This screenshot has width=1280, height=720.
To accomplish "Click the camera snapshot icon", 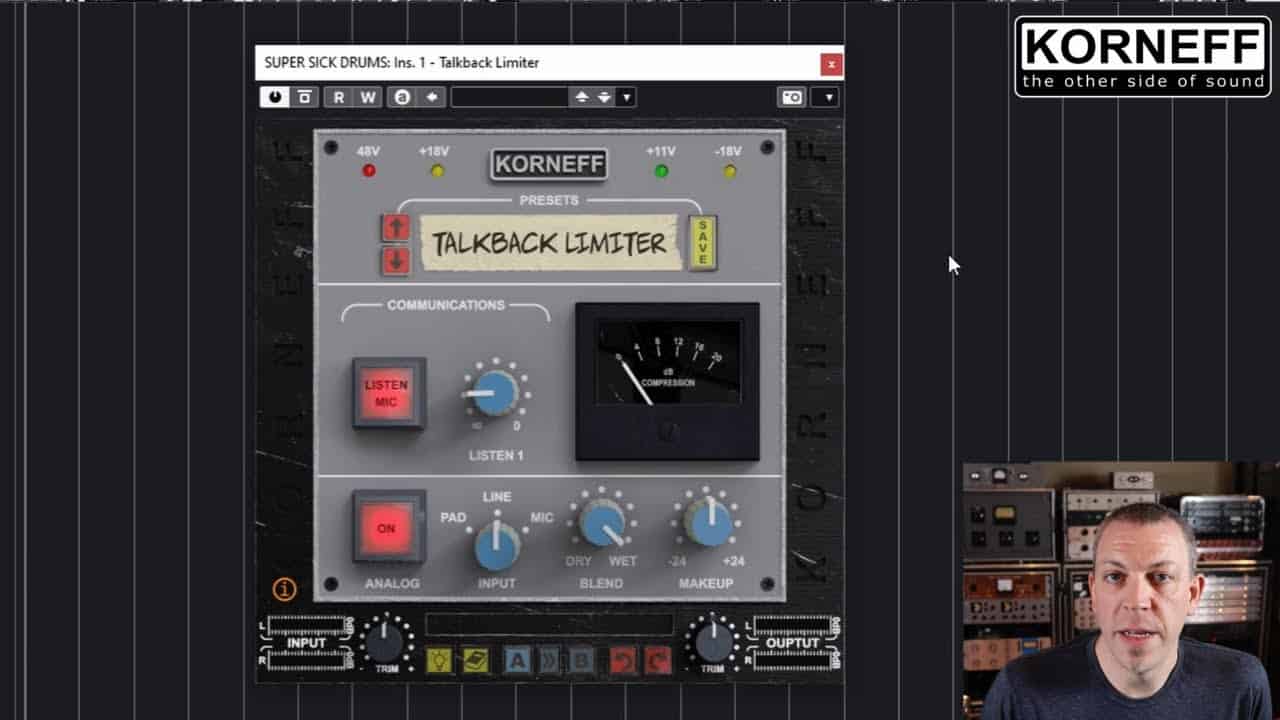I will tap(791, 97).
